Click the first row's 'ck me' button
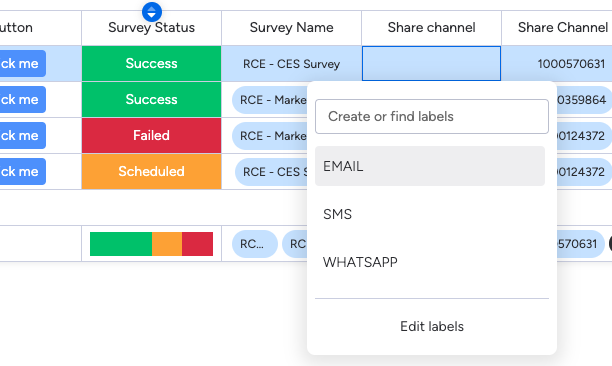The width and height of the screenshot is (612, 366). [20, 64]
